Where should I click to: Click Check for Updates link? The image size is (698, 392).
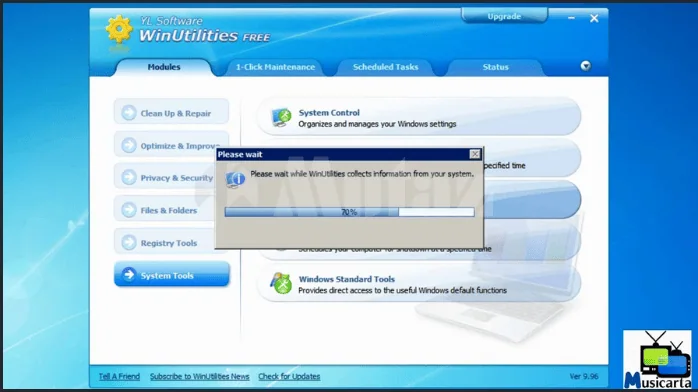pos(289,376)
